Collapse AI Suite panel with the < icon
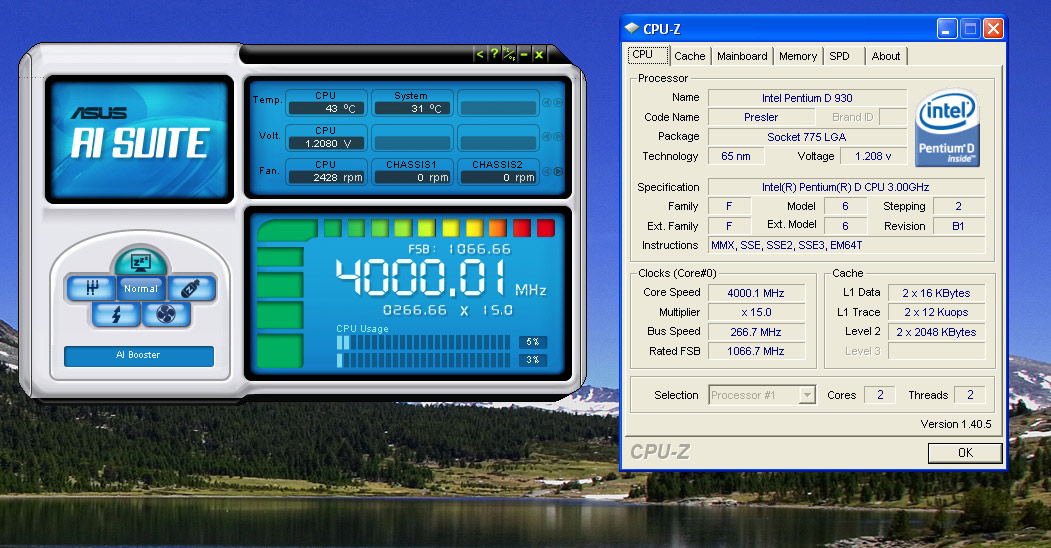This screenshot has width=1051, height=548. (x=479, y=54)
